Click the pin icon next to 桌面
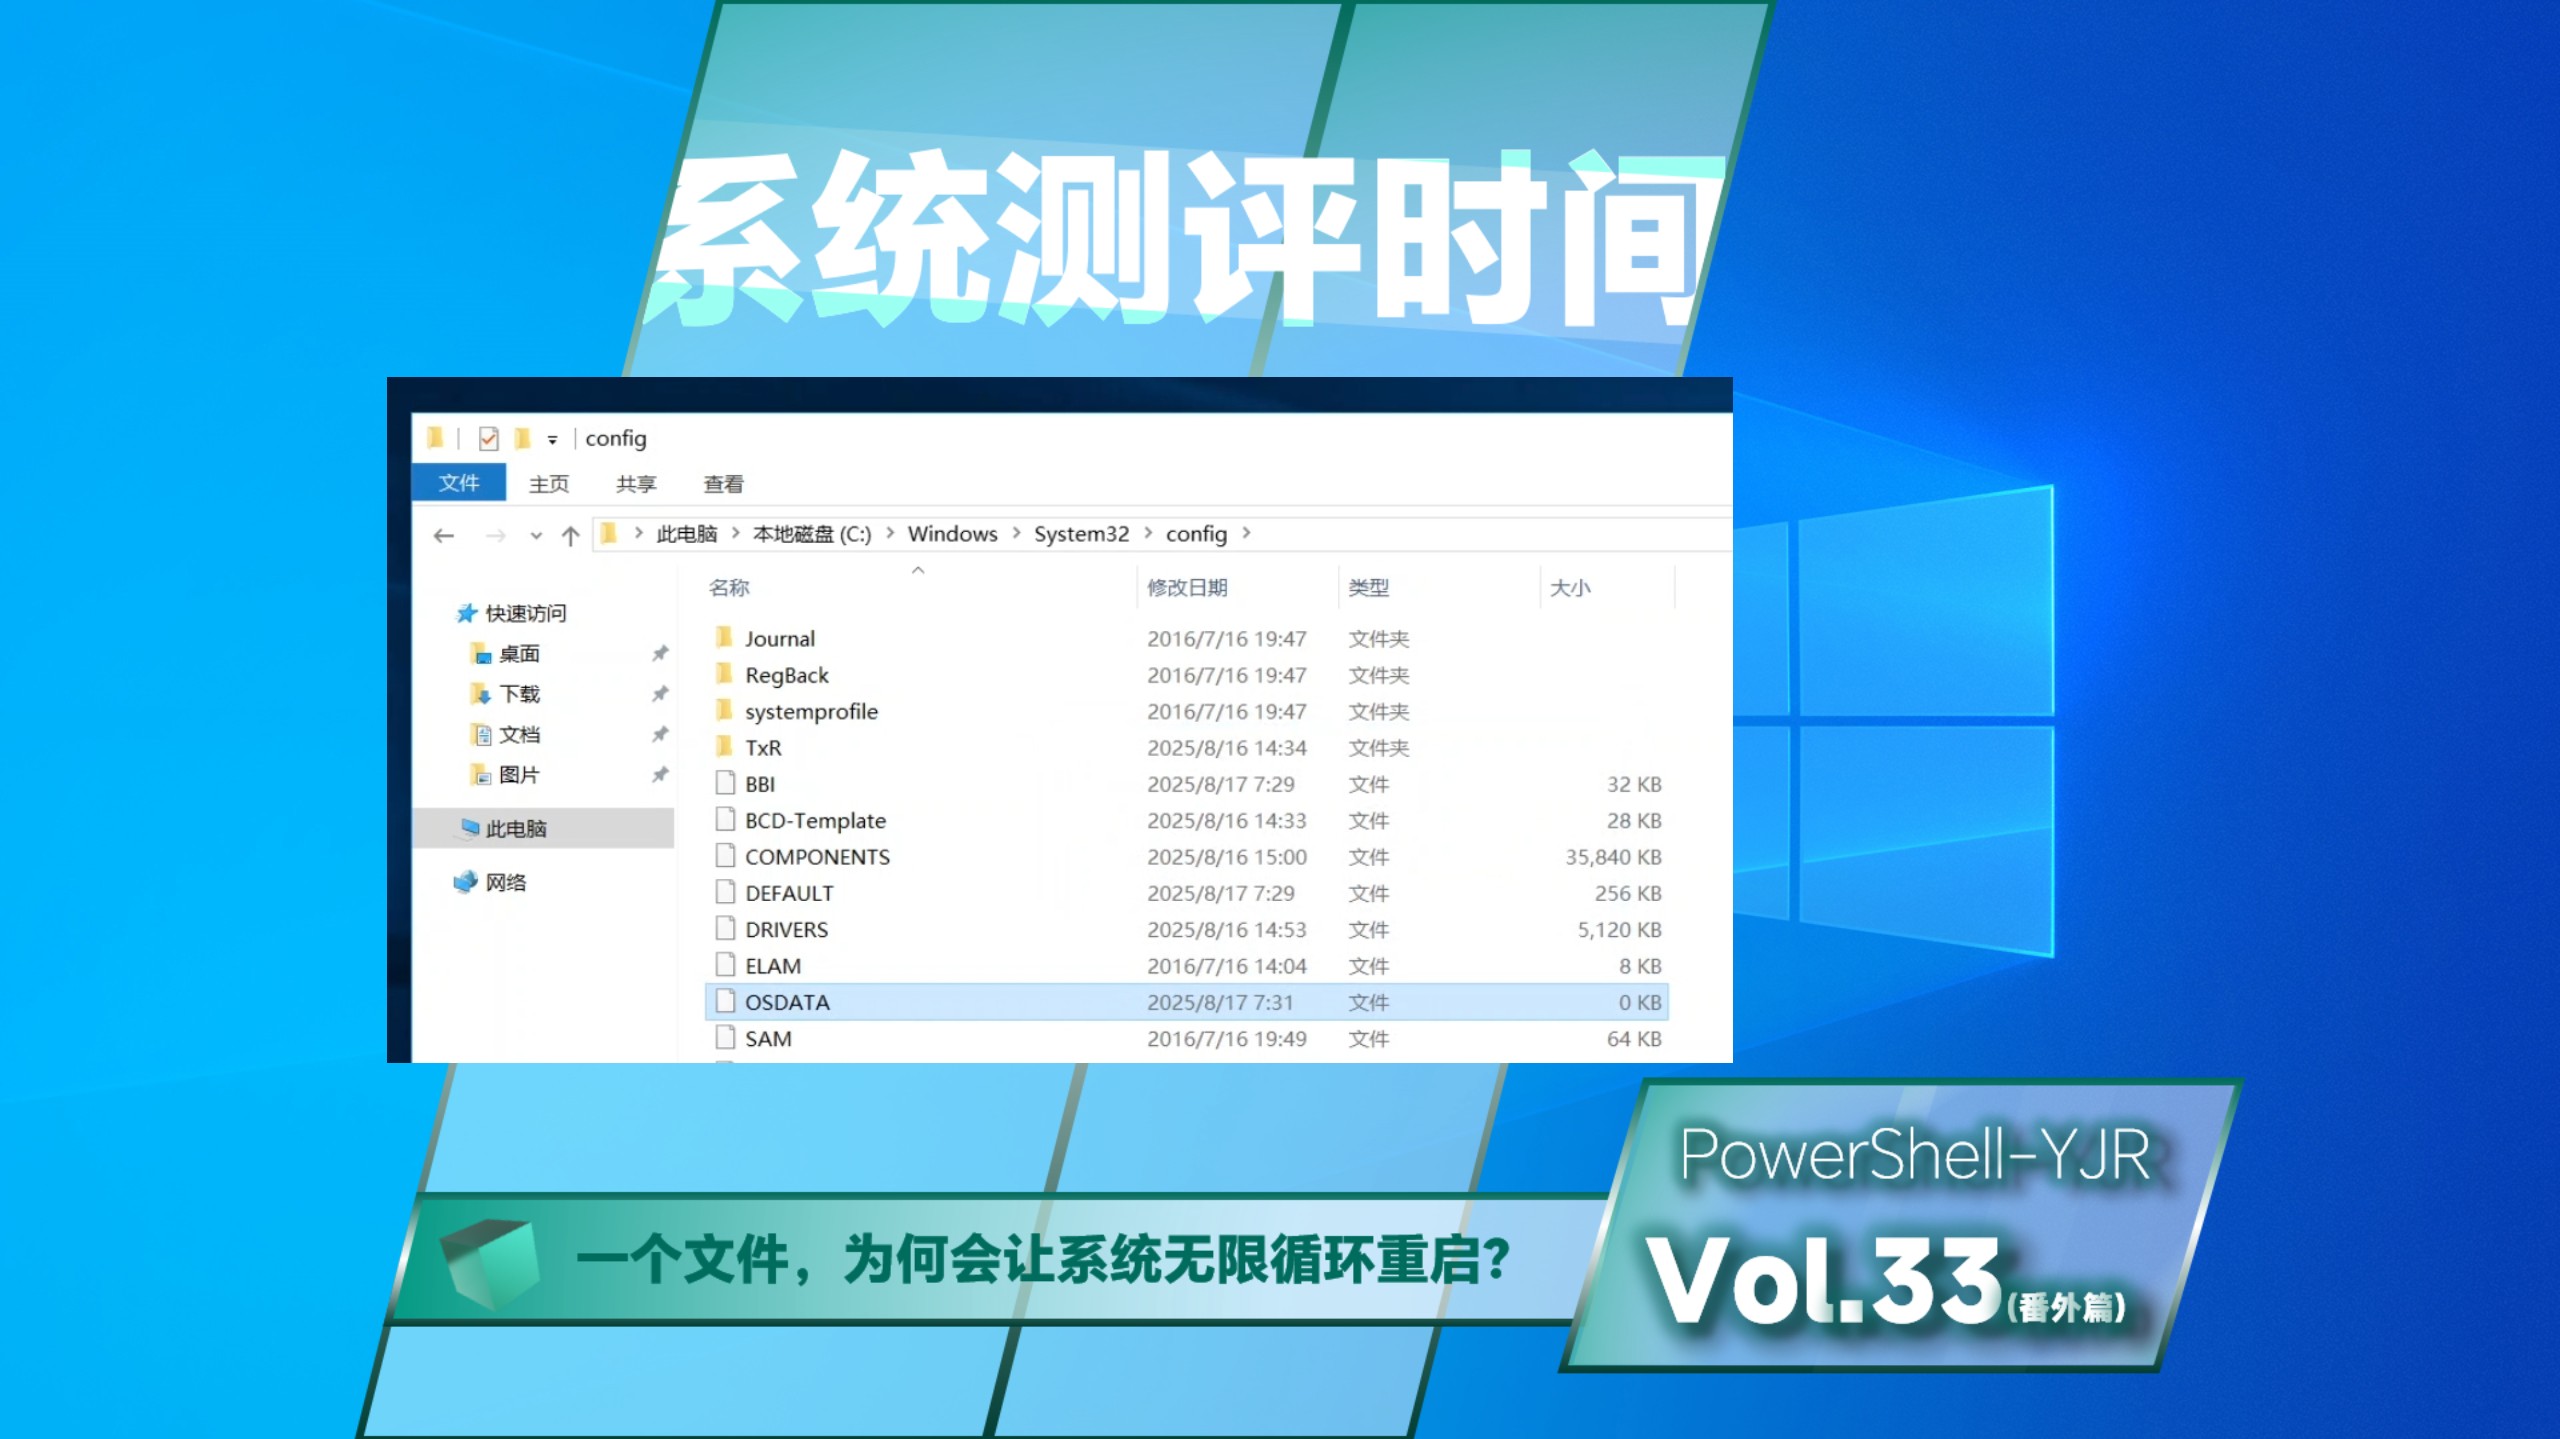 click(660, 654)
